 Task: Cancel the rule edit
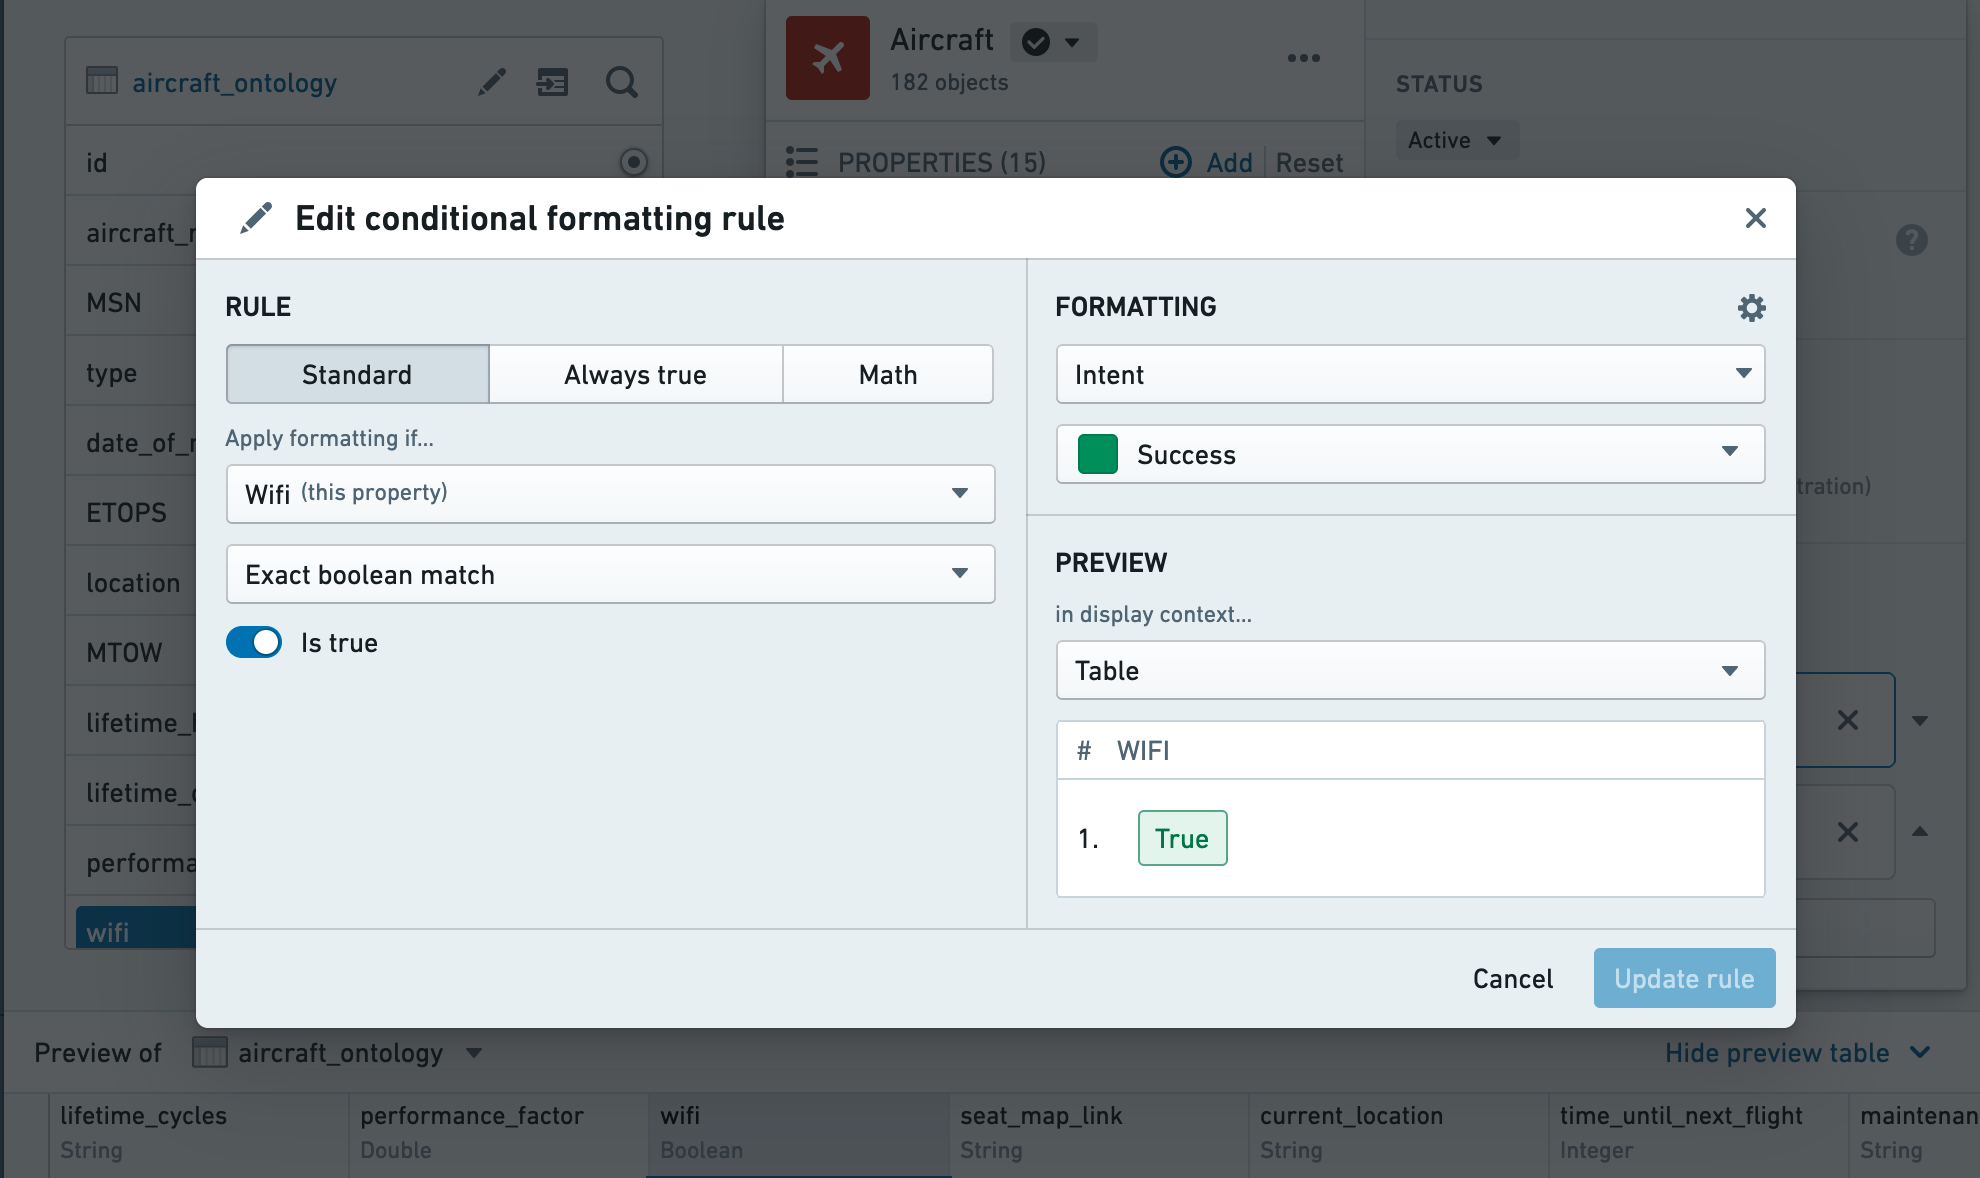pyautogui.click(x=1512, y=978)
